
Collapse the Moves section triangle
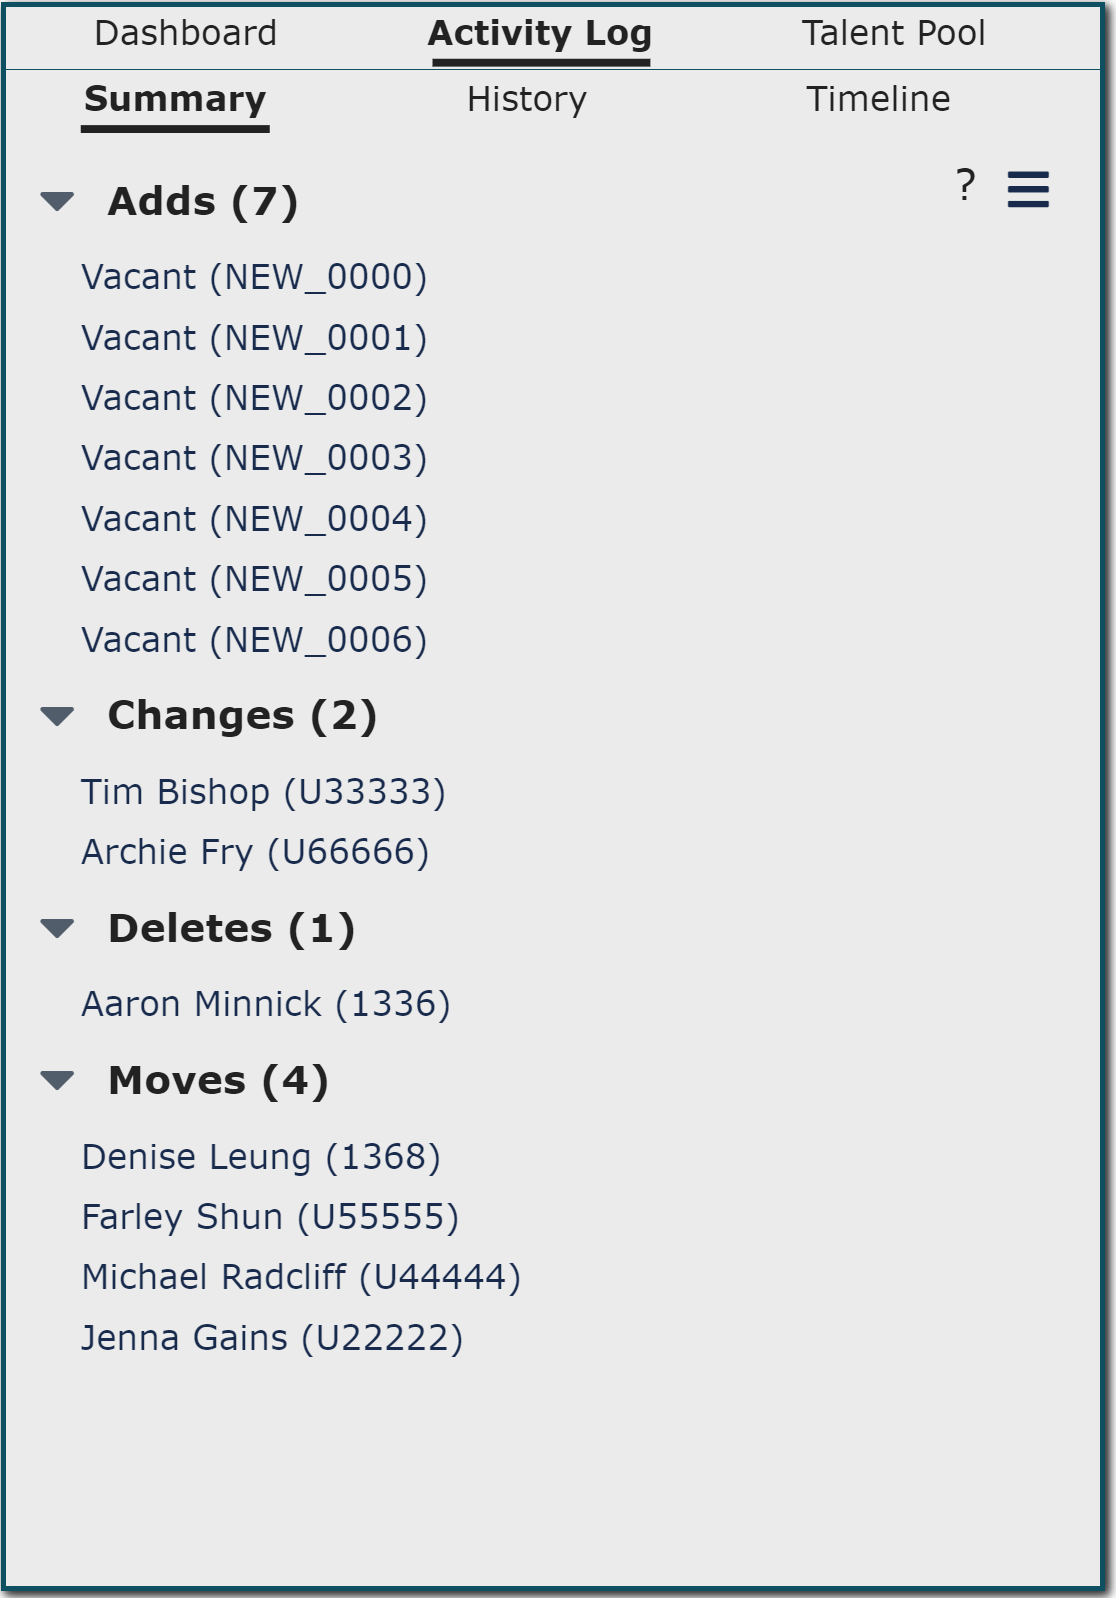pyautogui.click(x=57, y=1081)
